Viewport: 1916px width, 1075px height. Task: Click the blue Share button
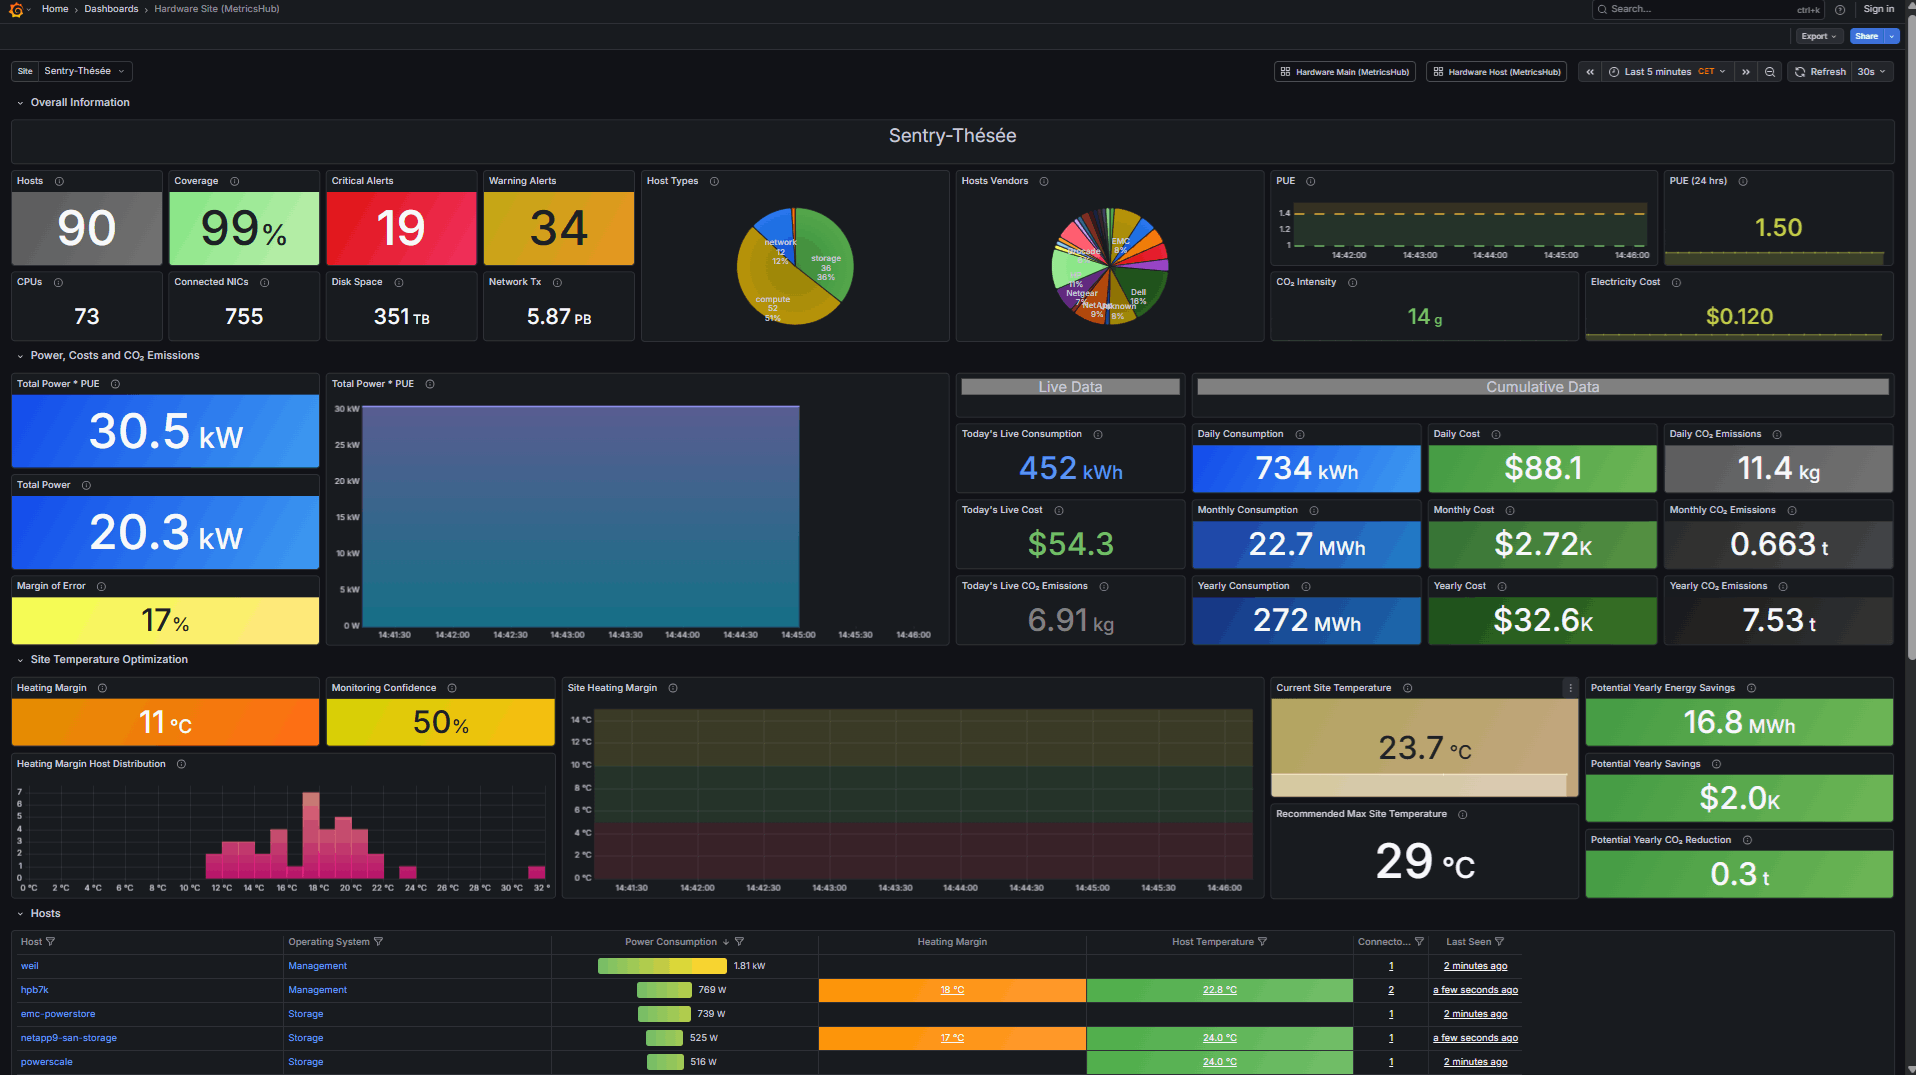1866,36
